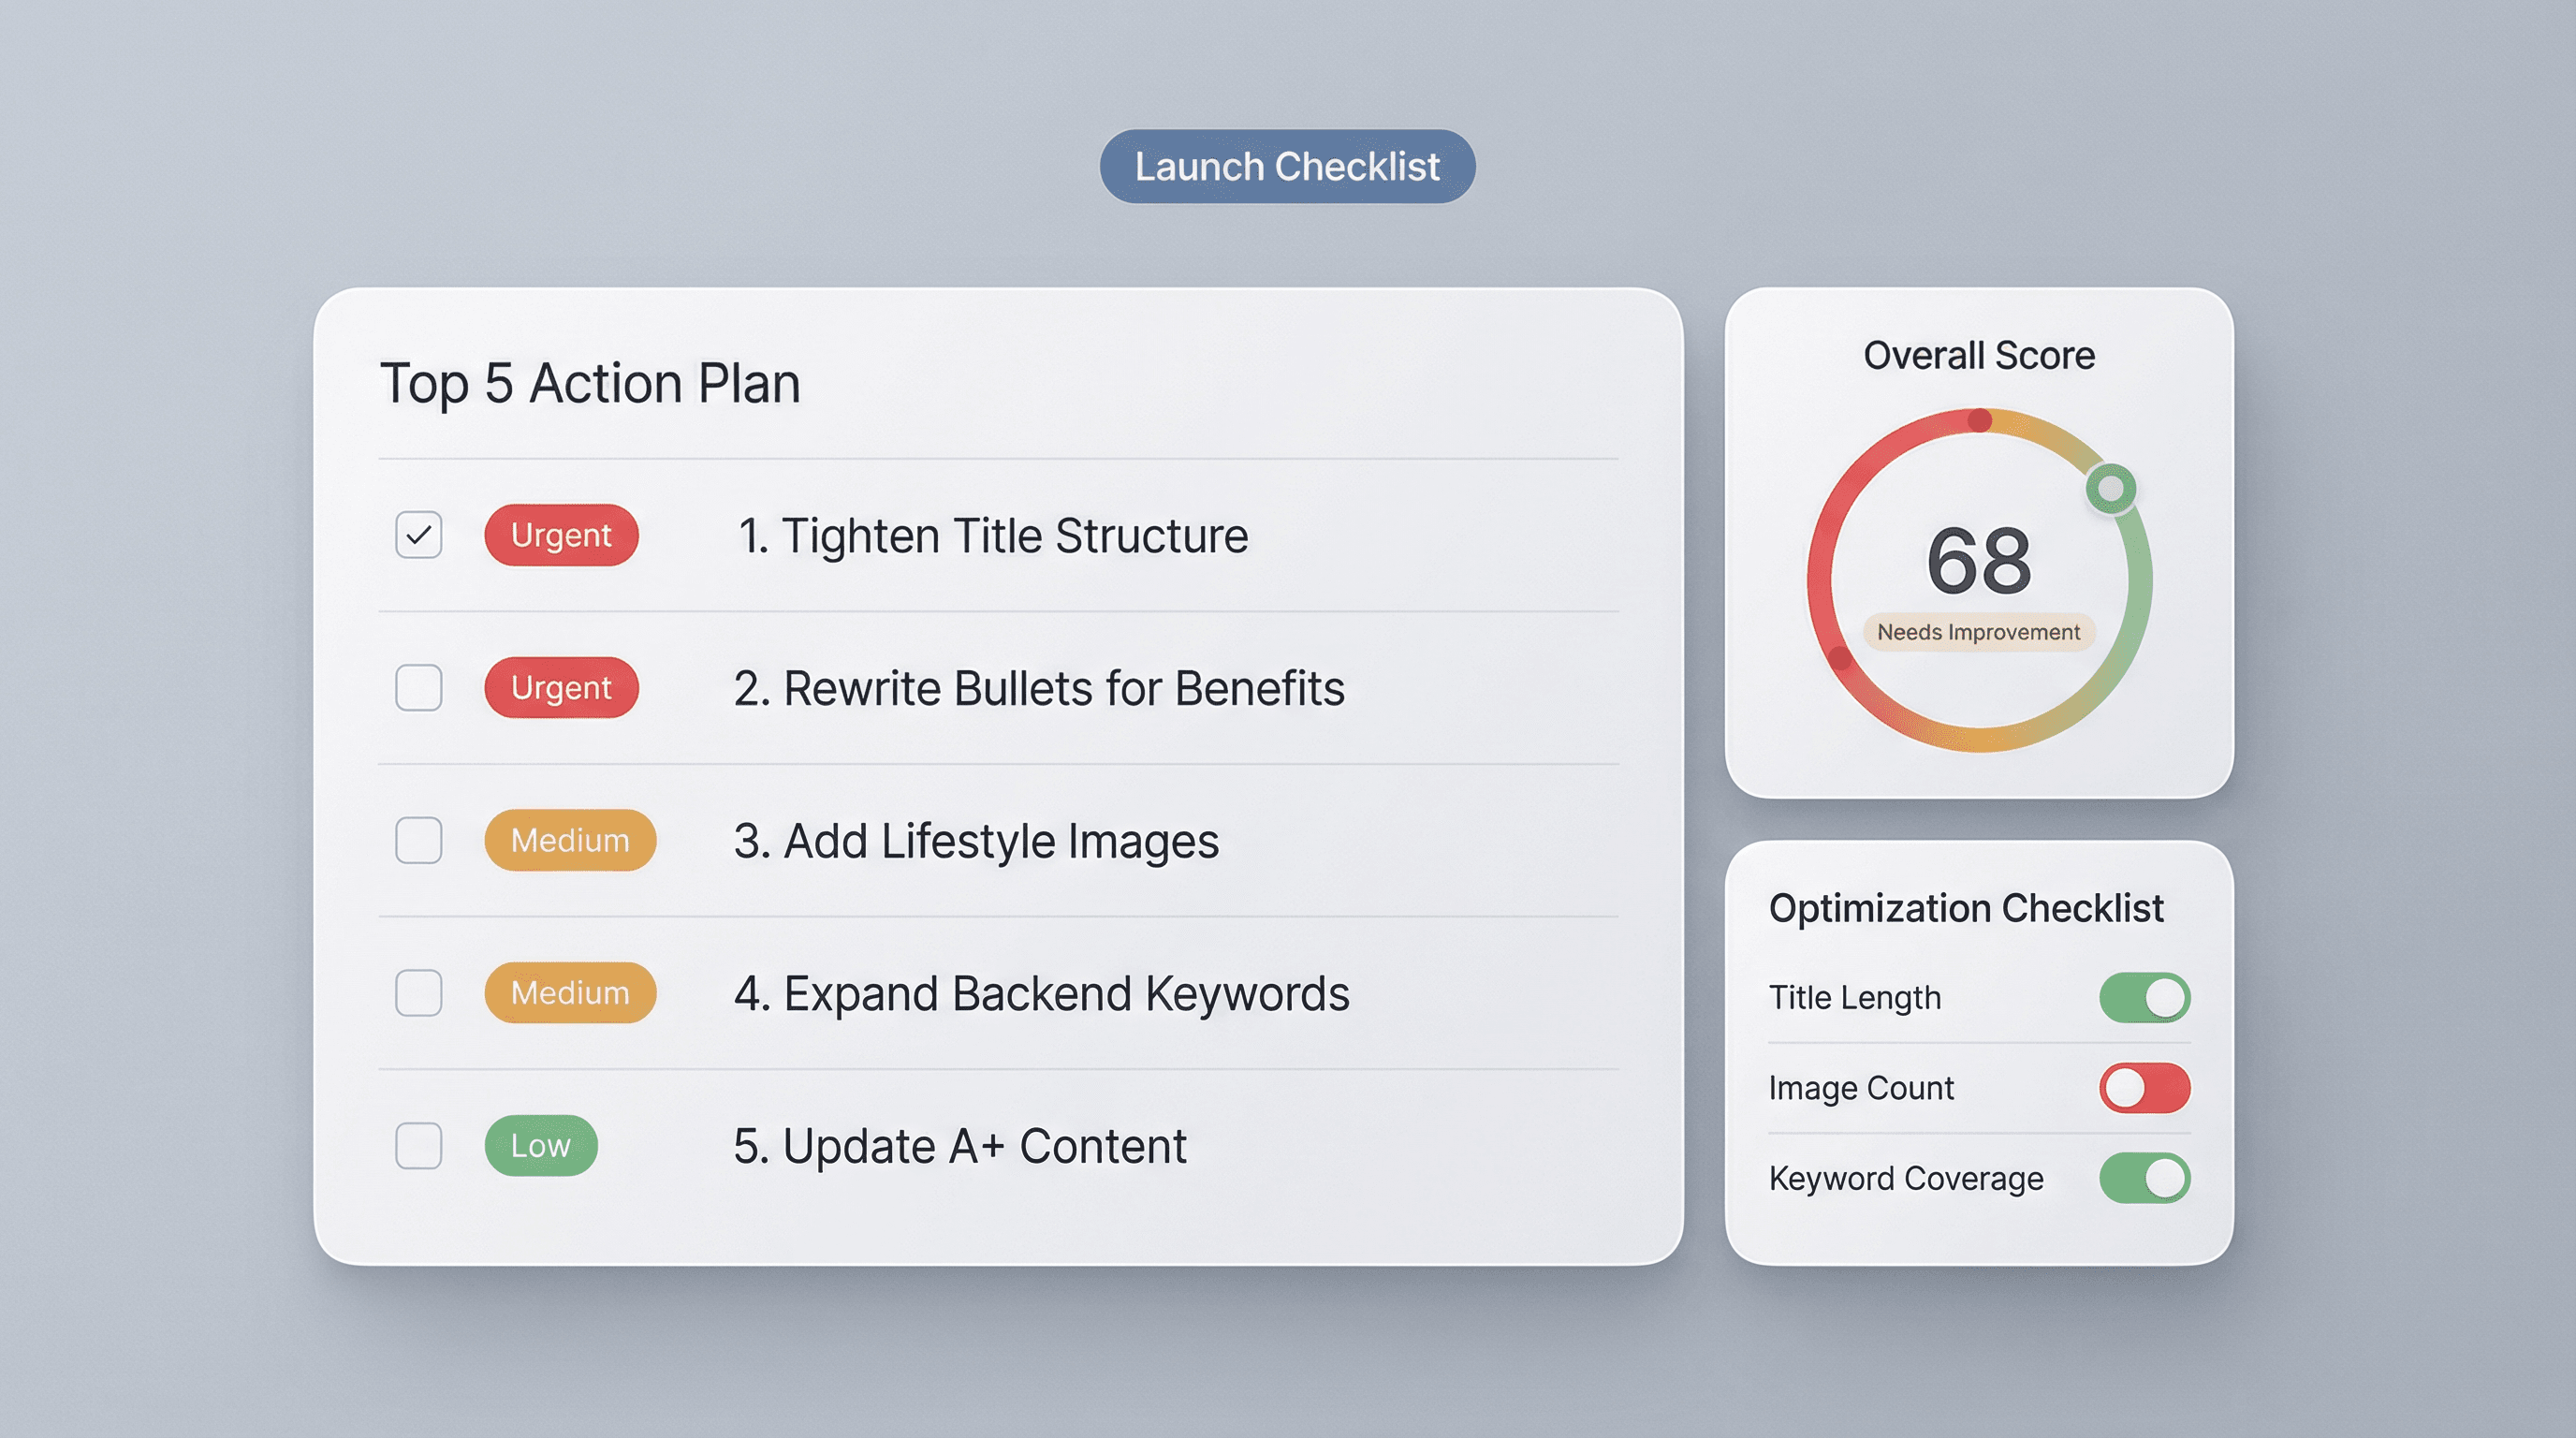Image resolution: width=2576 pixels, height=1438 pixels.
Task: Open the Expand Backend Keywords item
Action: coord(1041,994)
